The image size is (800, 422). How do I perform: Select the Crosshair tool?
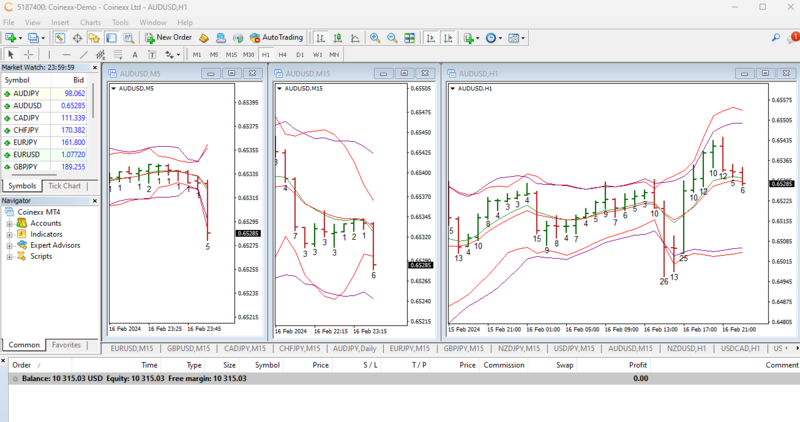click(x=28, y=54)
